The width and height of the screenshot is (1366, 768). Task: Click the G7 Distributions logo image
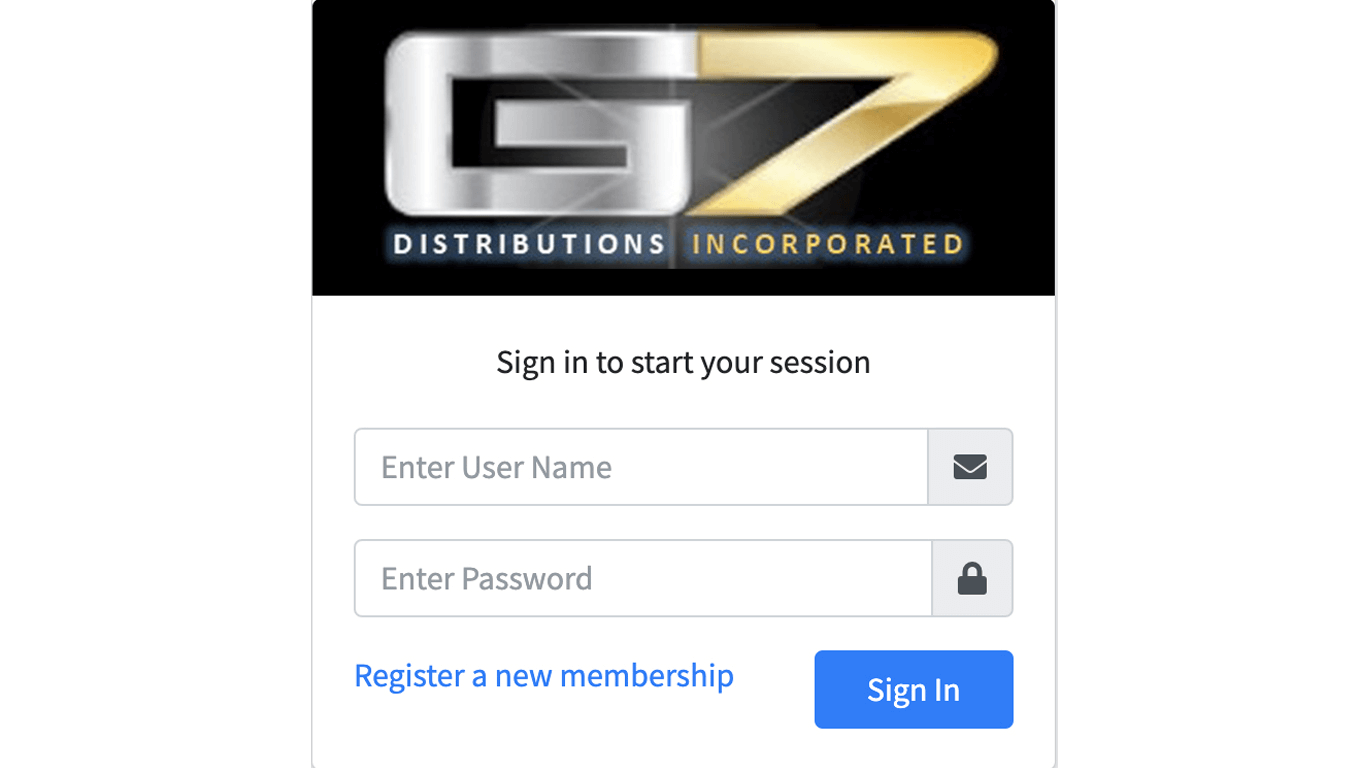[683, 148]
